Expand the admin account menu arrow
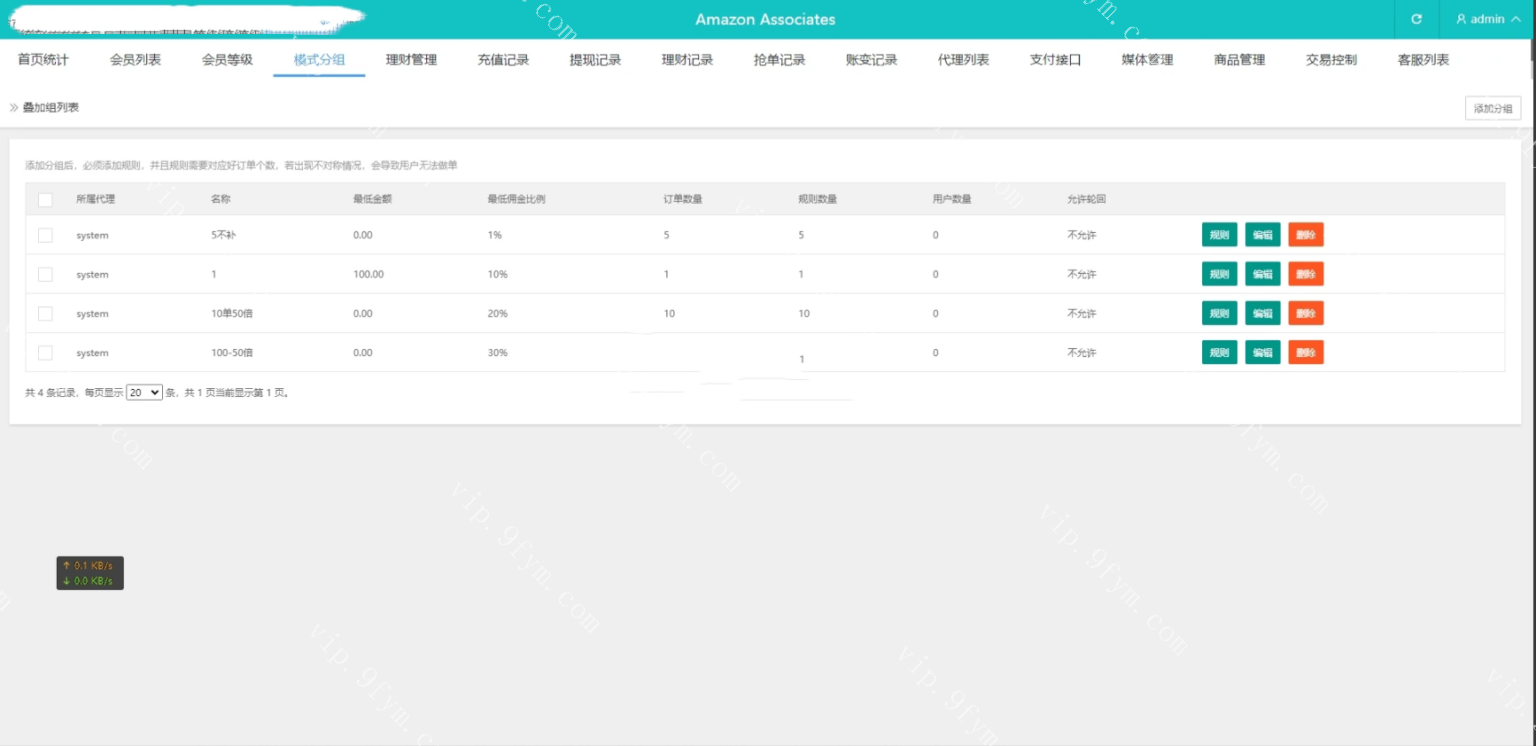Image resolution: width=1536 pixels, height=746 pixels. point(1517,19)
